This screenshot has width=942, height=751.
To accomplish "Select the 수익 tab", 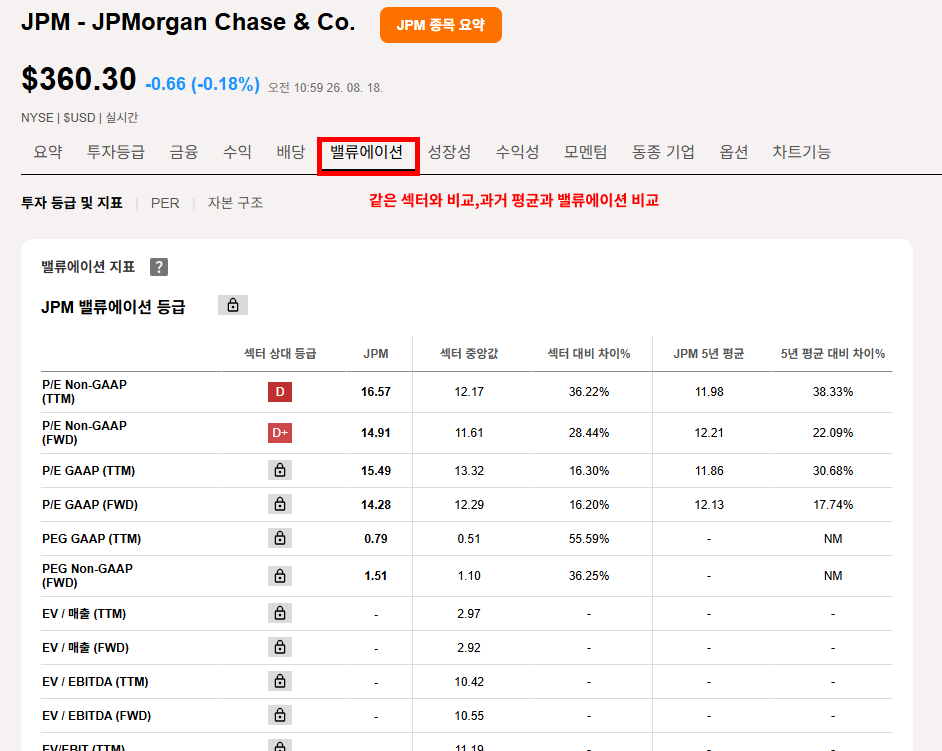I will 237,152.
